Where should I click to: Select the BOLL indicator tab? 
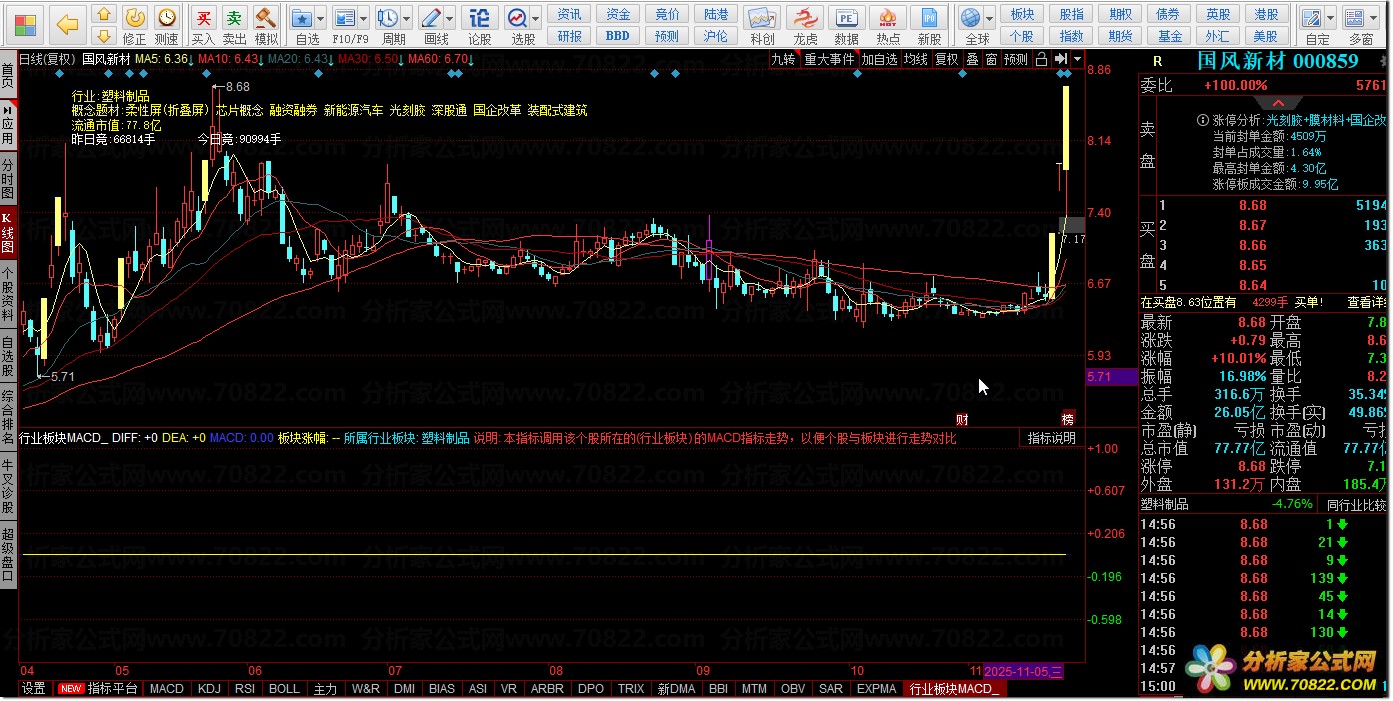[284, 688]
